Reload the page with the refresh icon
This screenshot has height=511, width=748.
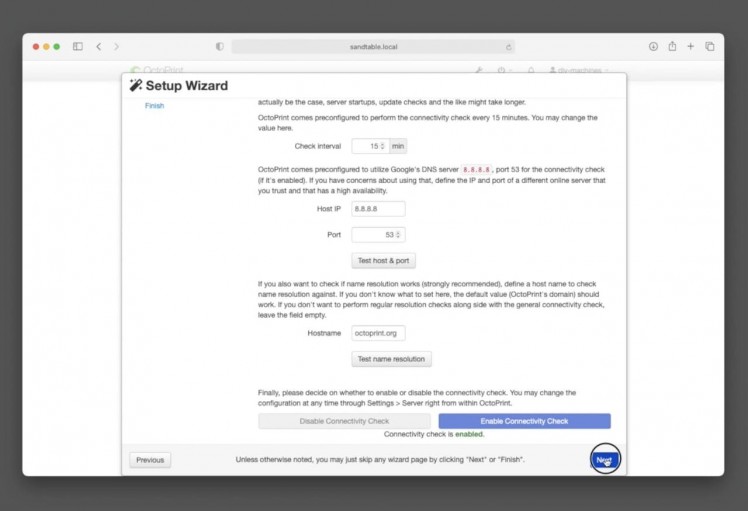[x=509, y=47]
